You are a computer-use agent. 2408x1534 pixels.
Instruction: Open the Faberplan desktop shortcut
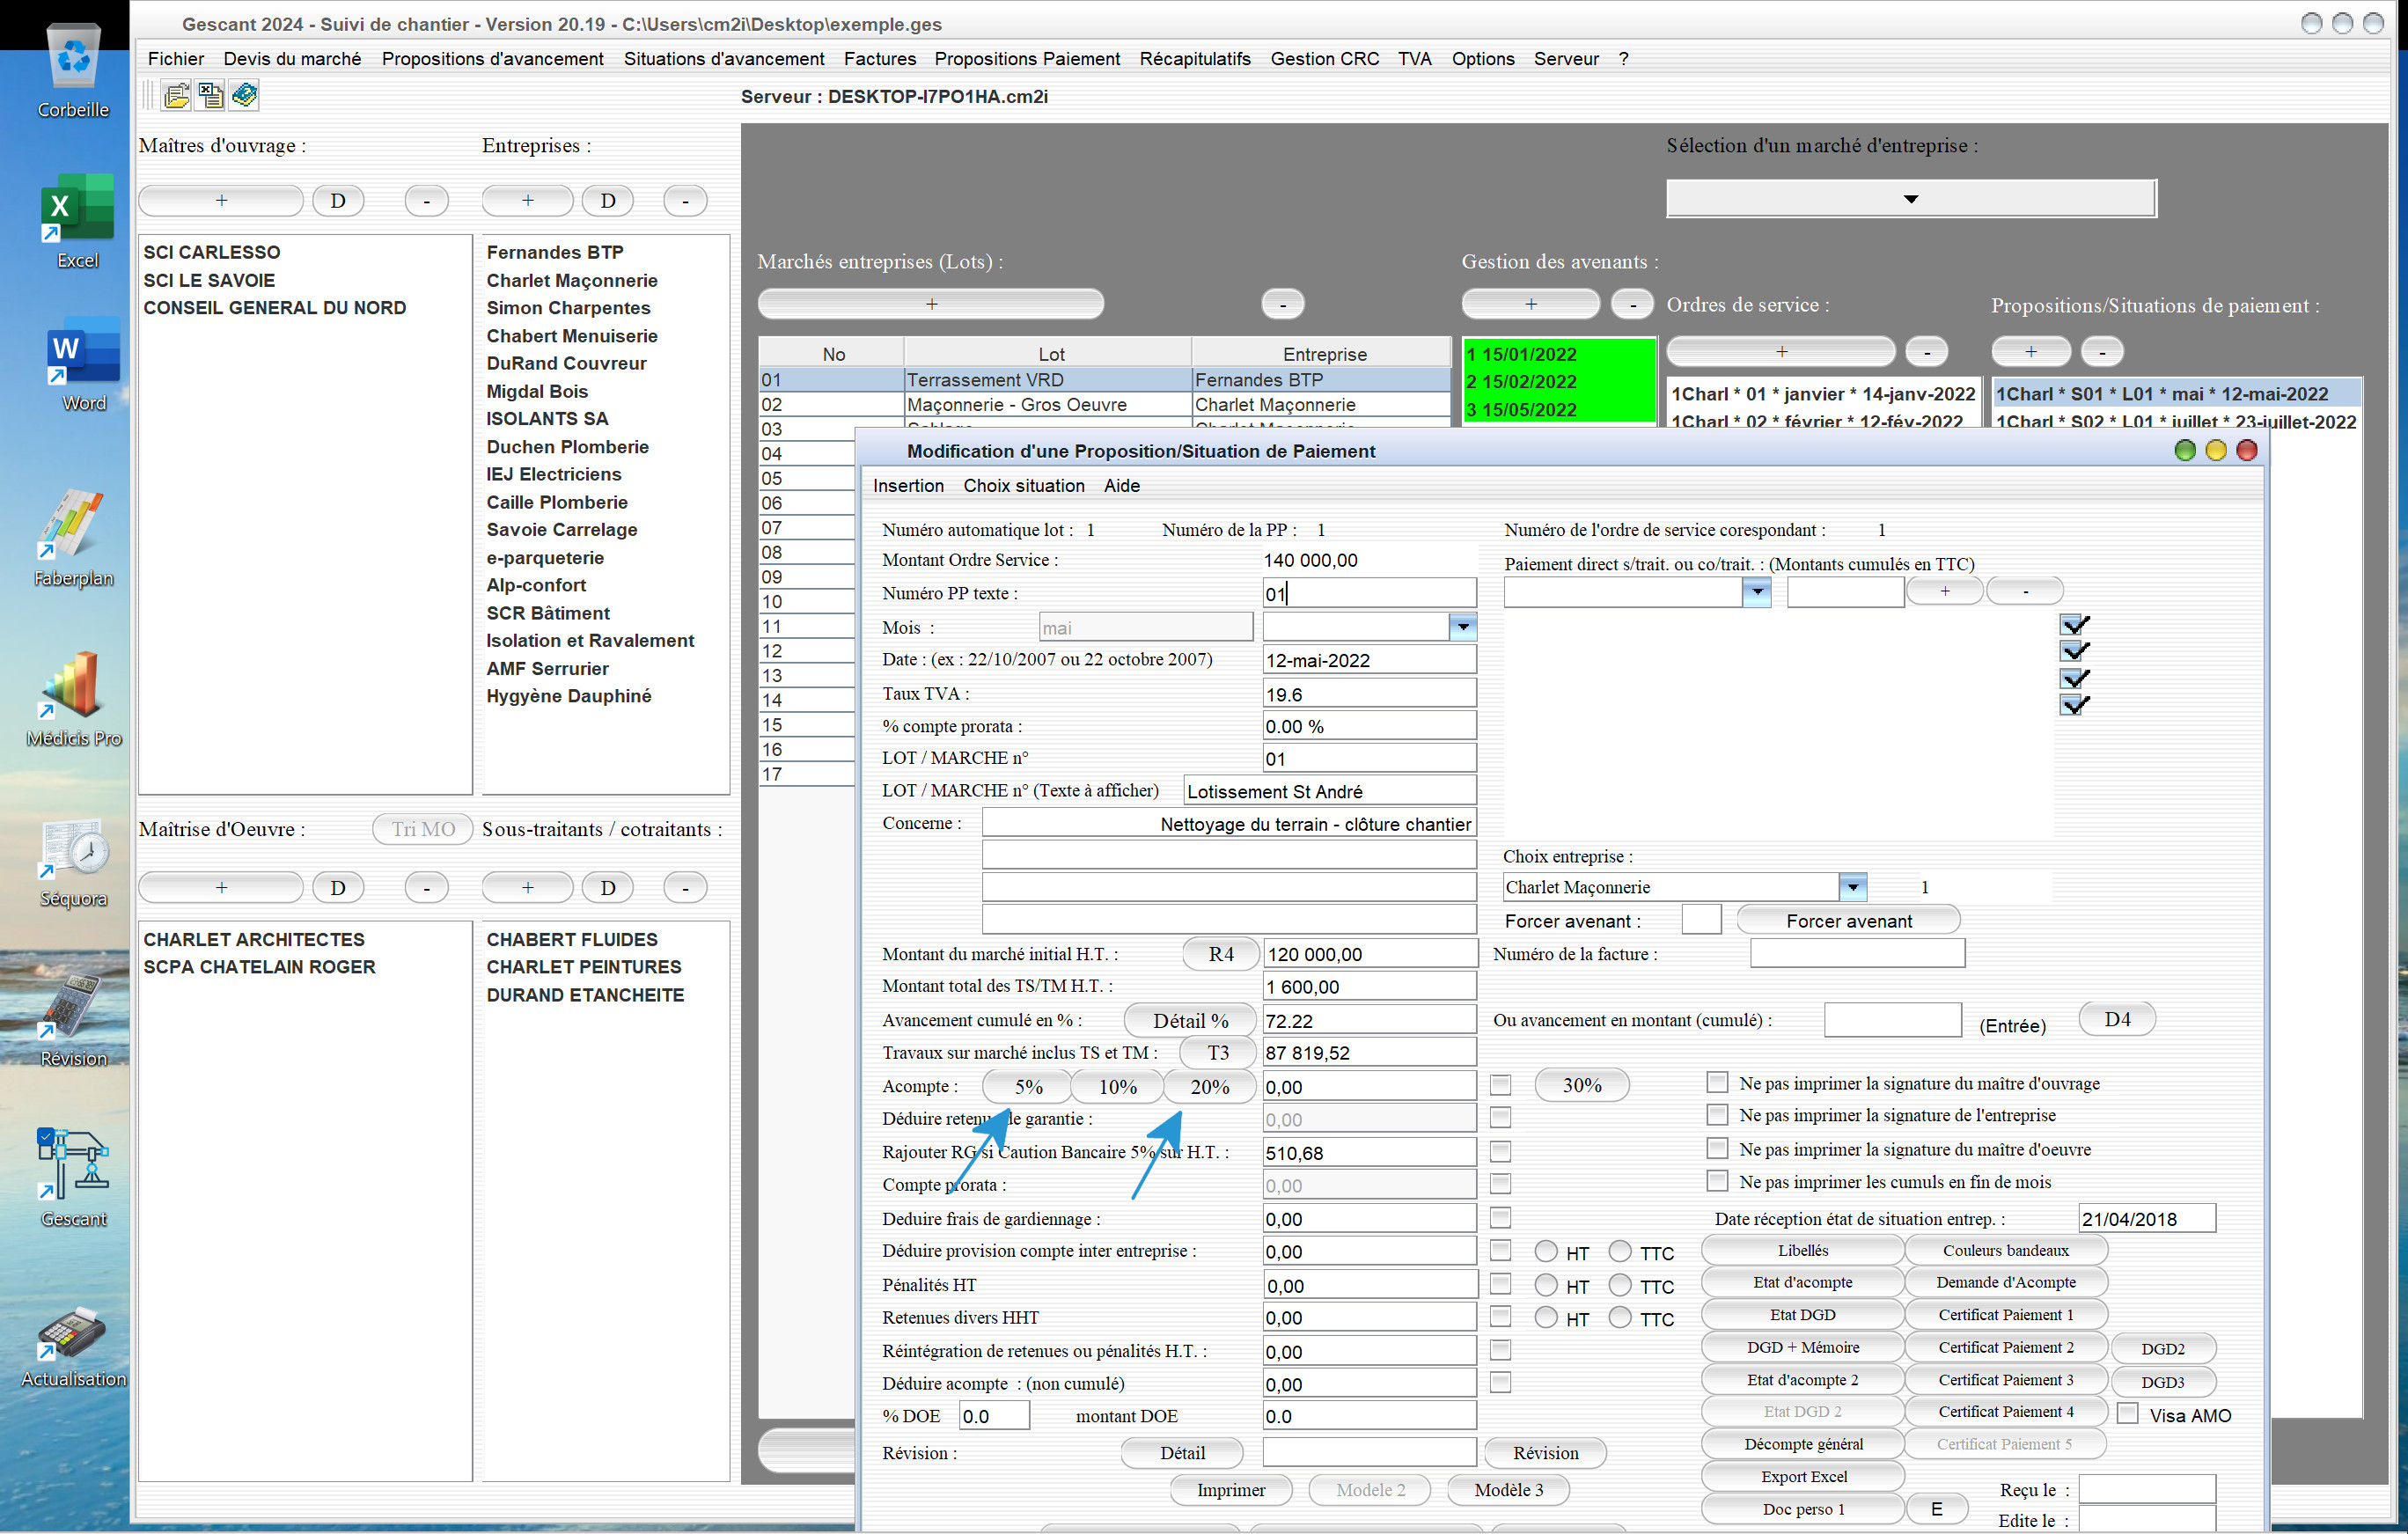[x=74, y=538]
